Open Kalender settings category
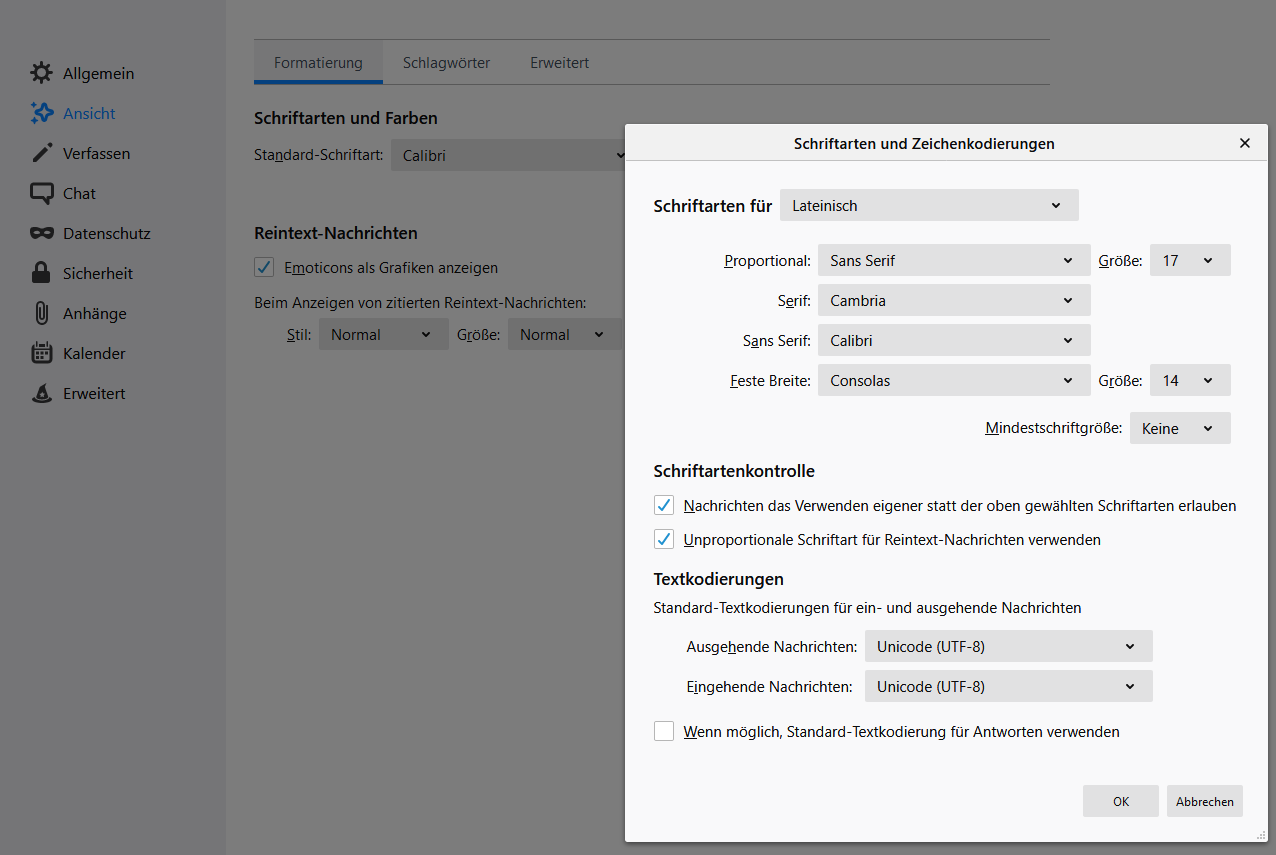Viewport: 1276px width, 855px height. (x=94, y=353)
